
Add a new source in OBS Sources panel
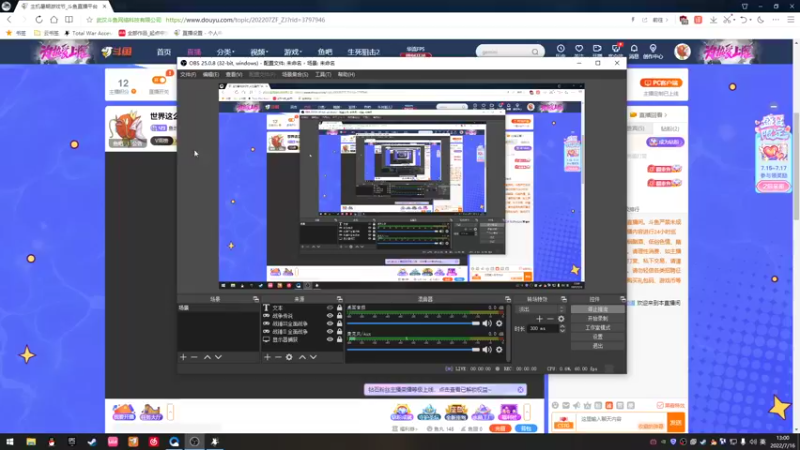pyautogui.click(x=267, y=357)
